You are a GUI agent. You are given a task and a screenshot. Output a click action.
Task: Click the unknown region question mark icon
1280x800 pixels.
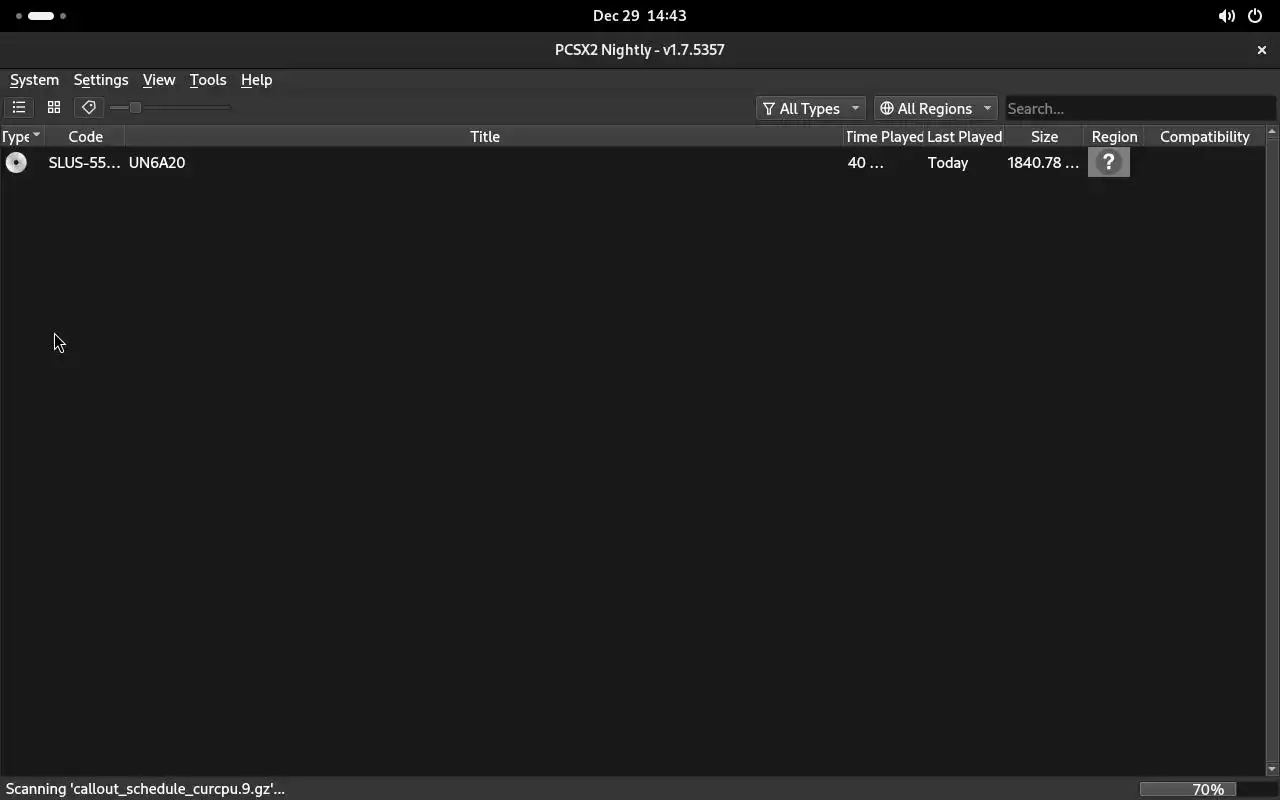[x=1109, y=162]
